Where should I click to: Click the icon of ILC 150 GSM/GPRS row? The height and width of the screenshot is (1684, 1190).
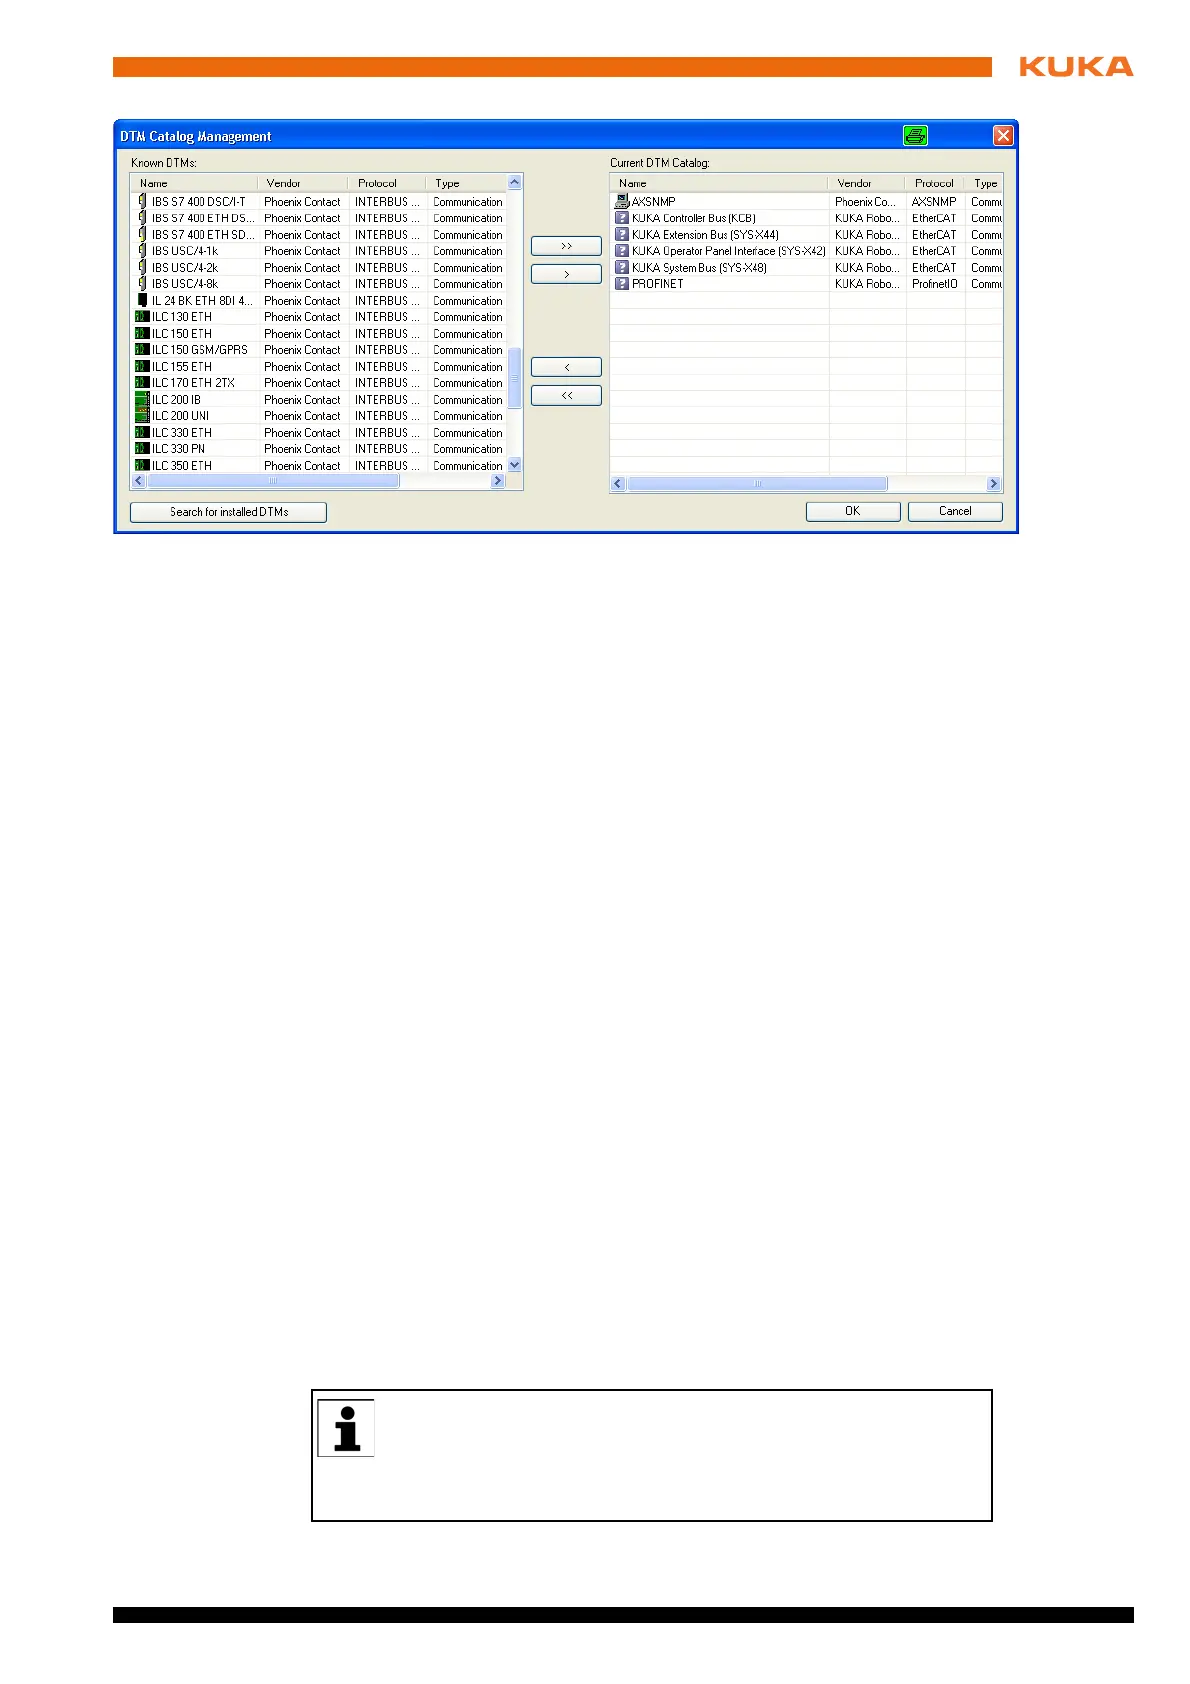[142, 350]
